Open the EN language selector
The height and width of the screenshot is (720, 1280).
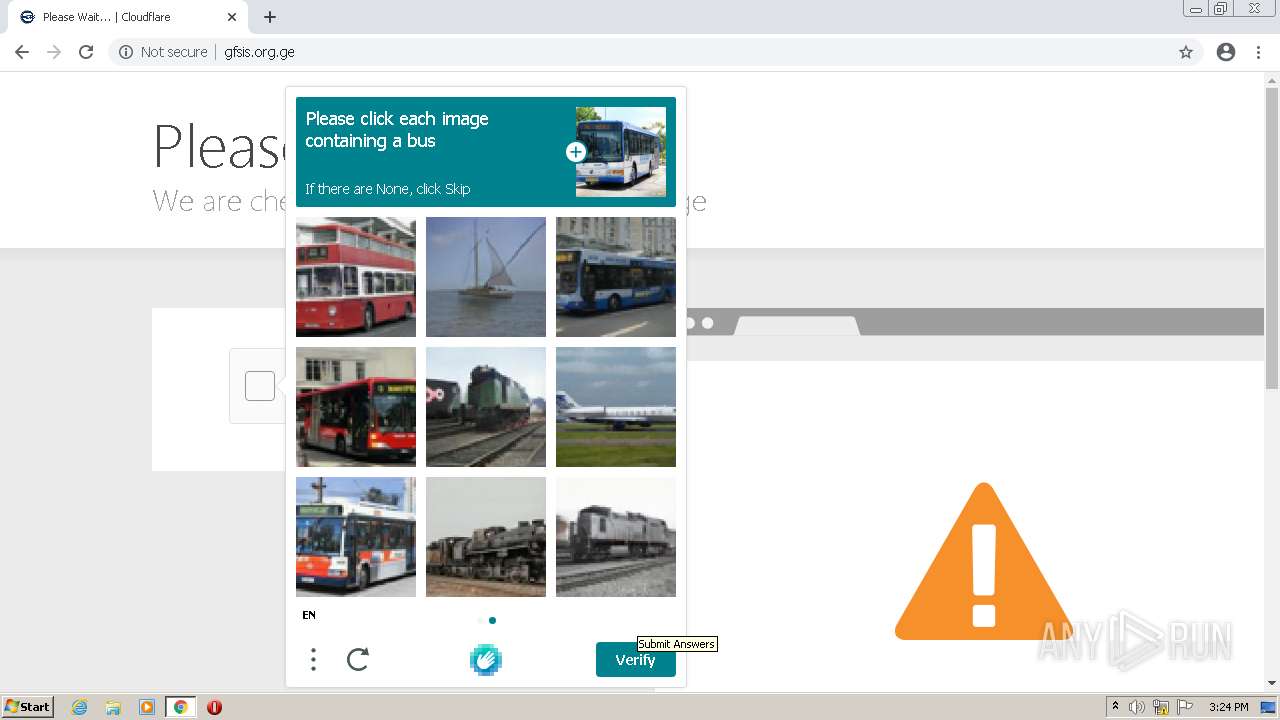point(309,615)
